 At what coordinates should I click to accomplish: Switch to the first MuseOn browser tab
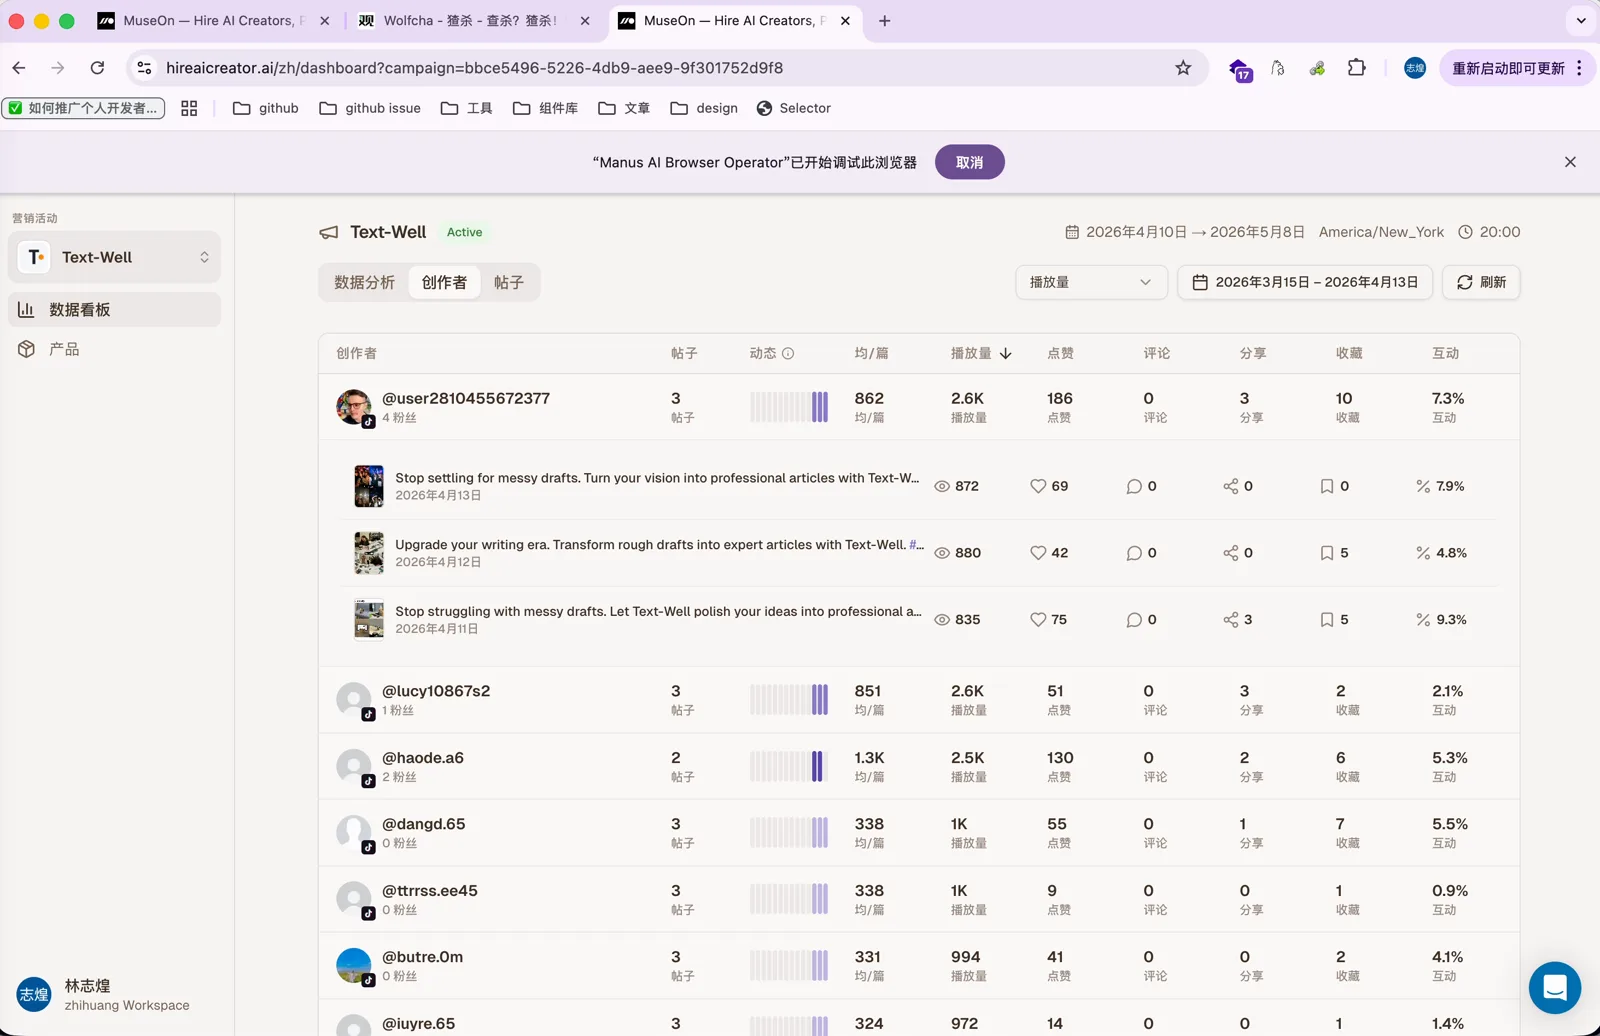(x=212, y=21)
